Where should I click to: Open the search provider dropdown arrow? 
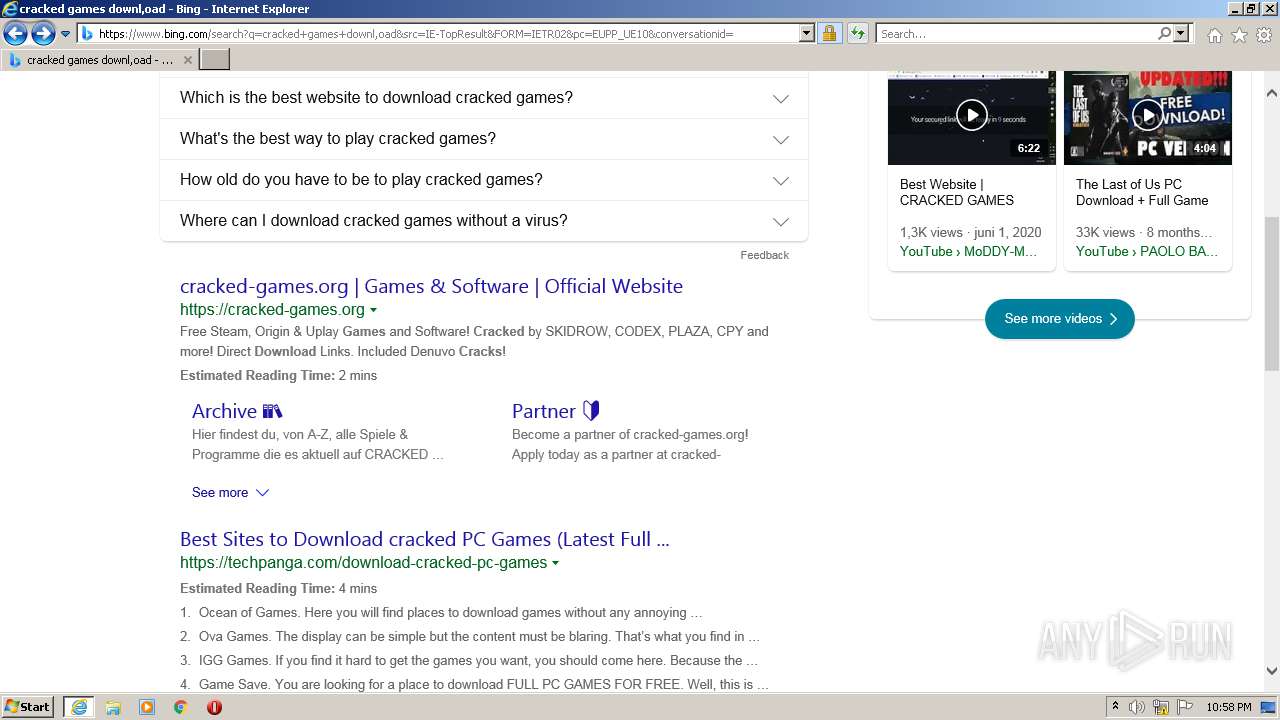[x=1181, y=34]
